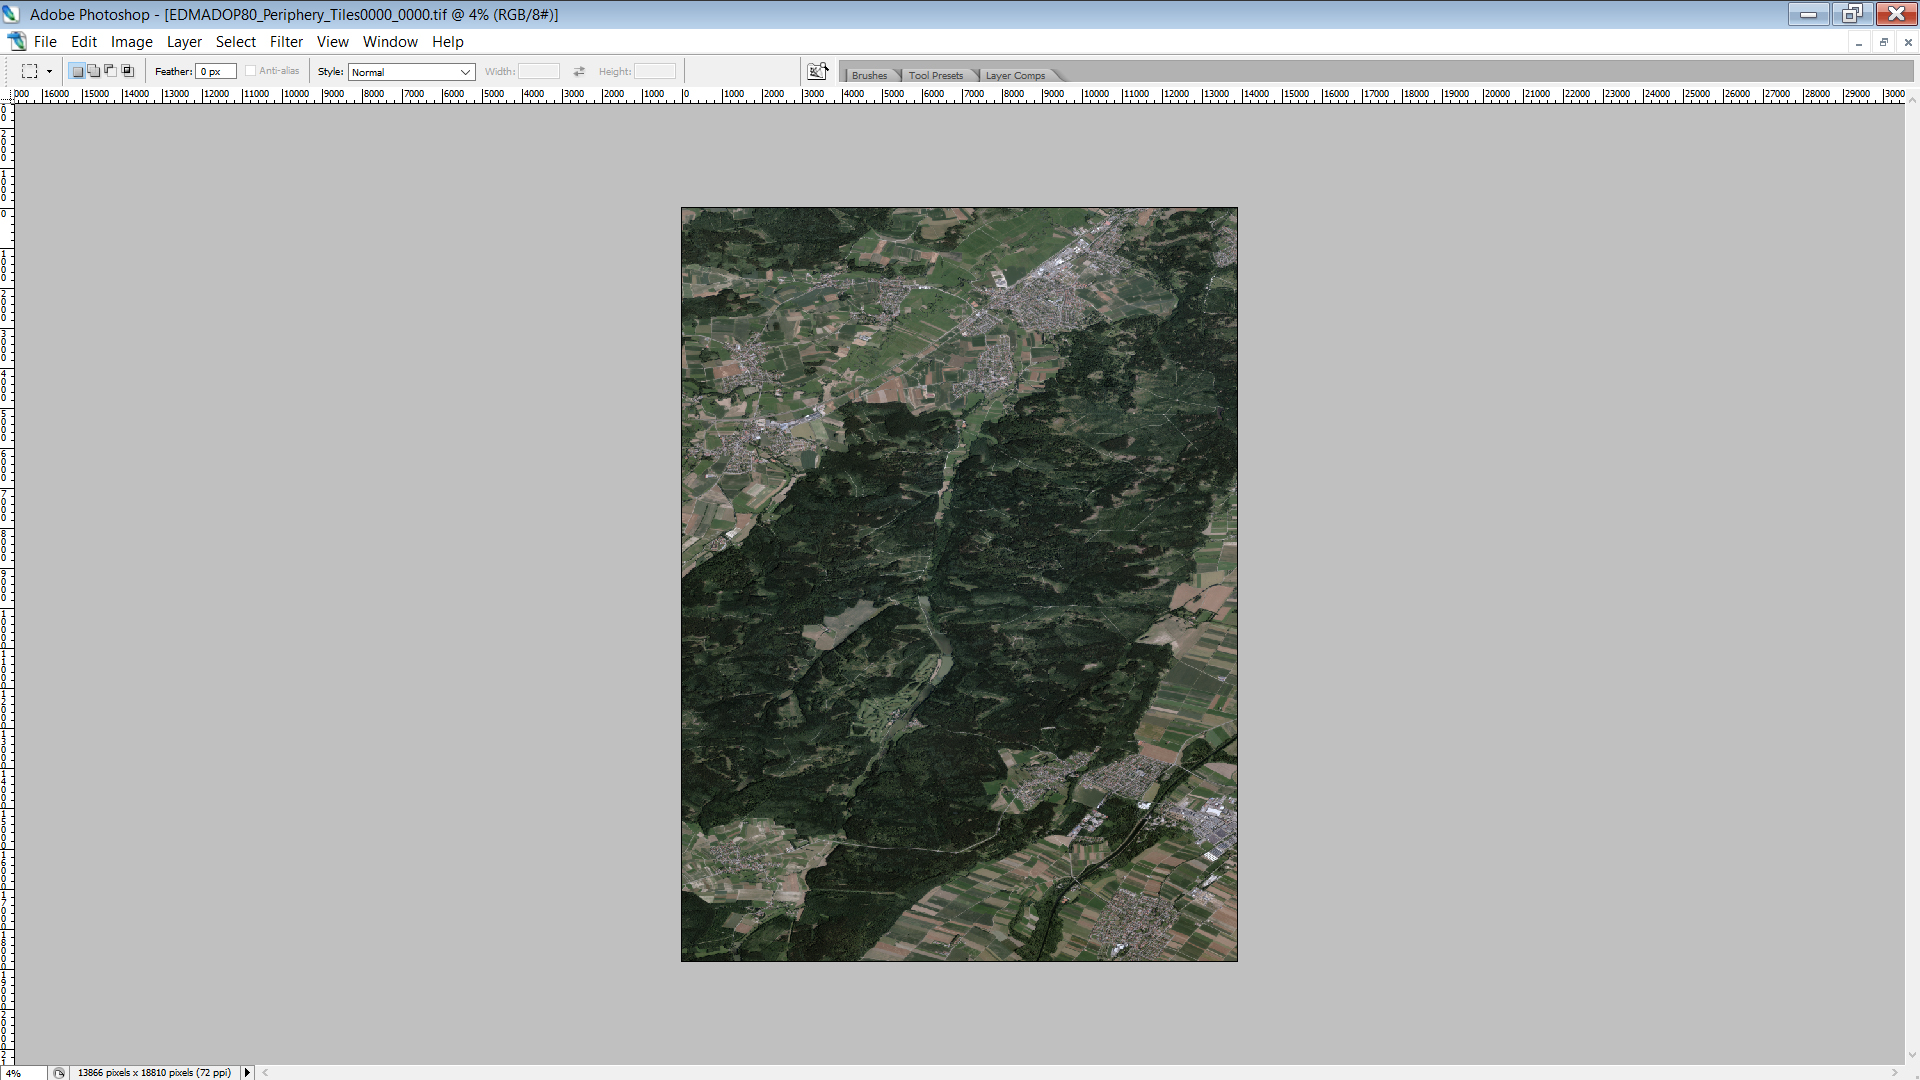
Task: Click the Photoshop application icon
Action: point(11,13)
